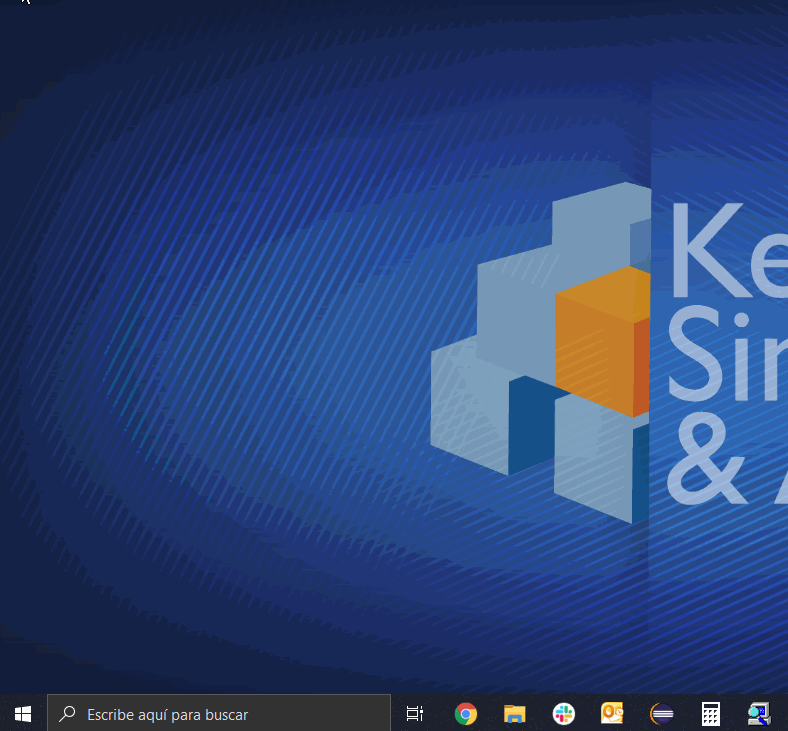Image resolution: width=788 pixels, height=731 pixels.
Task: Open Slack from the taskbar
Action: point(564,713)
